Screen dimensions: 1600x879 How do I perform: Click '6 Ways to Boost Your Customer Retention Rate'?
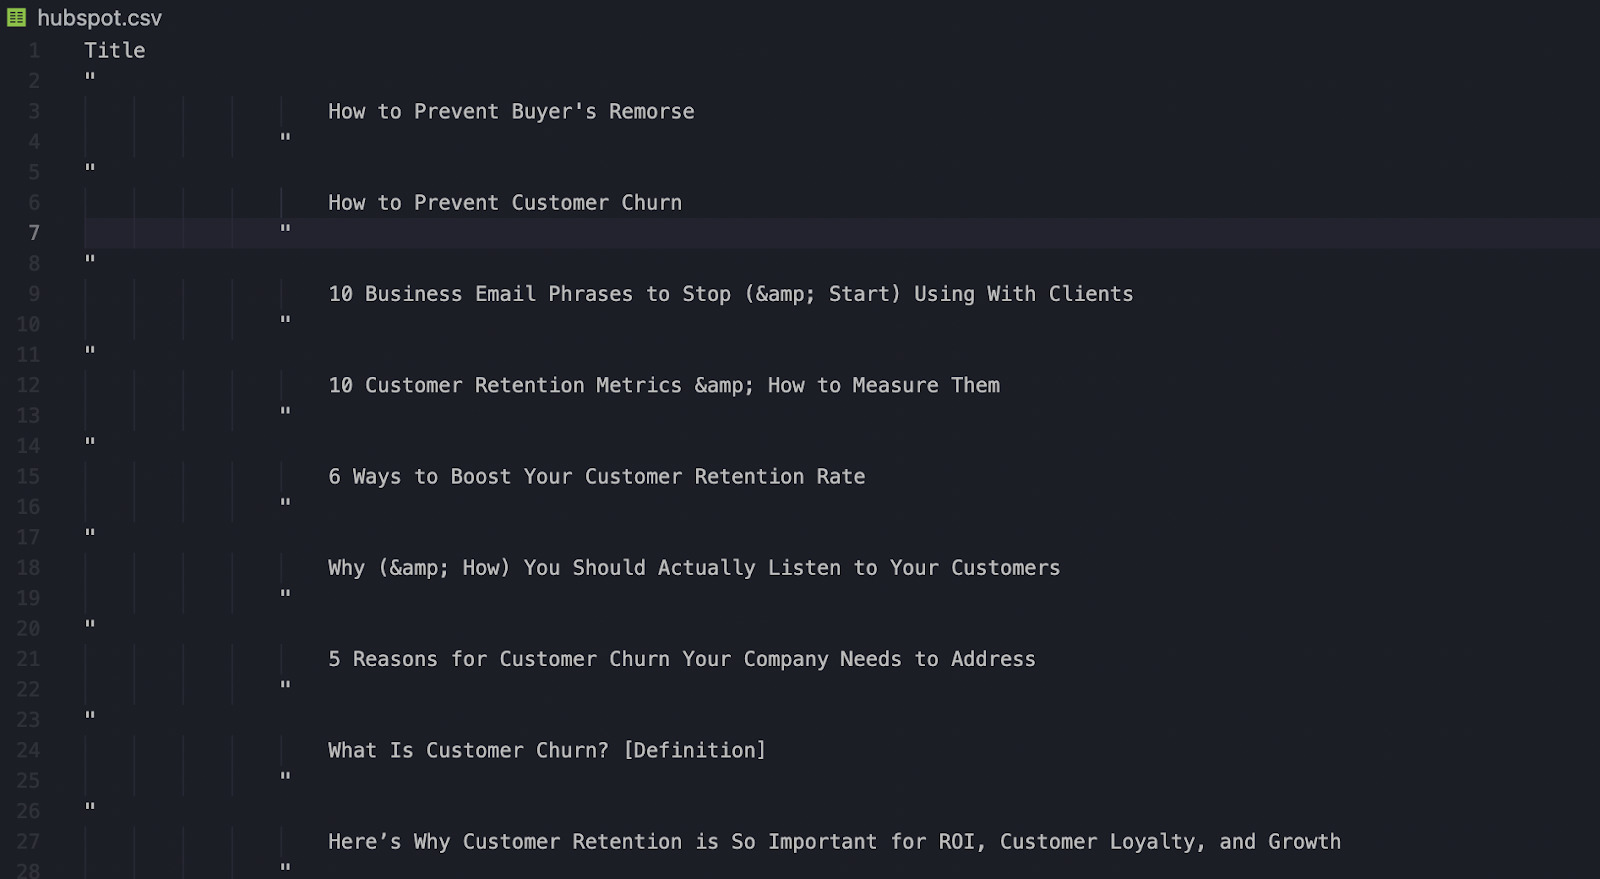coord(597,476)
